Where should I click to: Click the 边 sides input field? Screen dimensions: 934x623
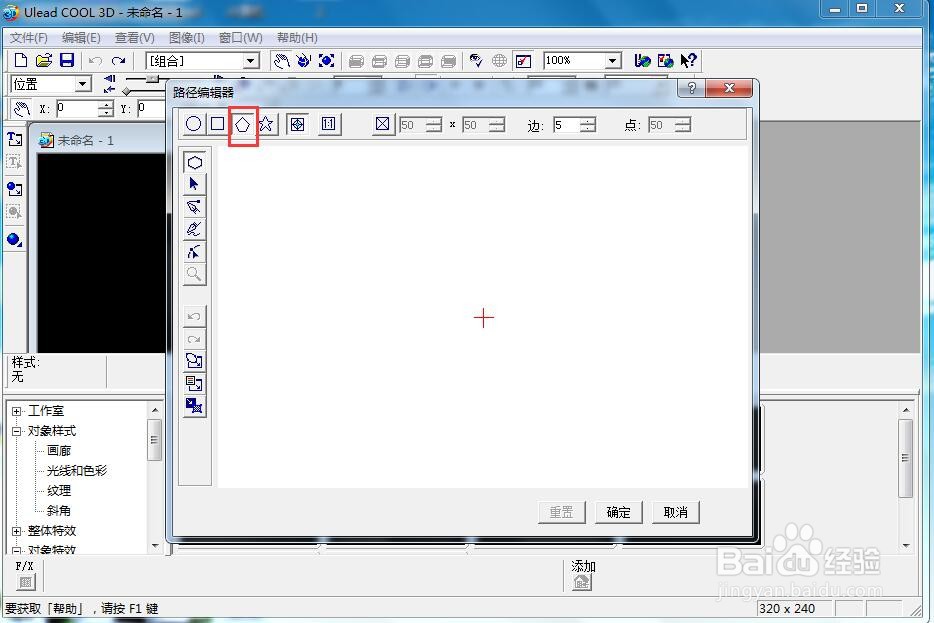tap(566, 125)
